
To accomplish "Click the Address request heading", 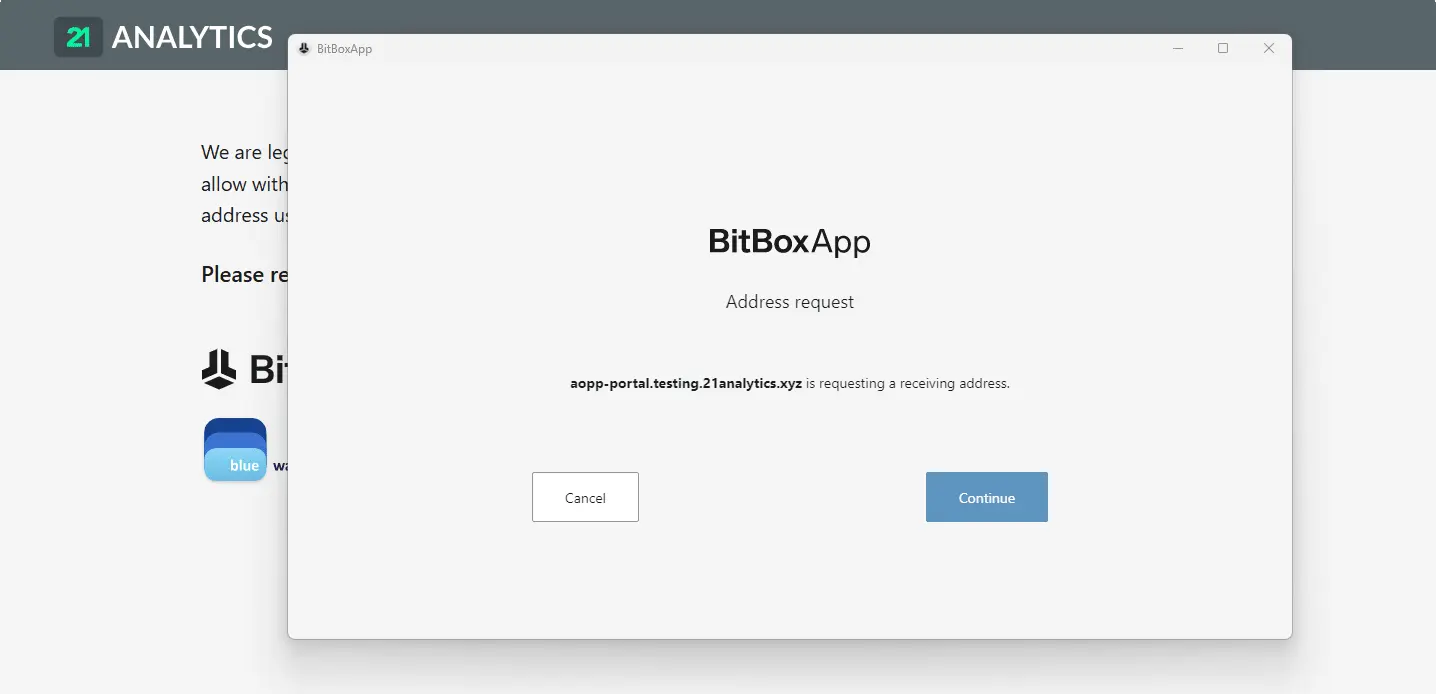I will [x=789, y=301].
